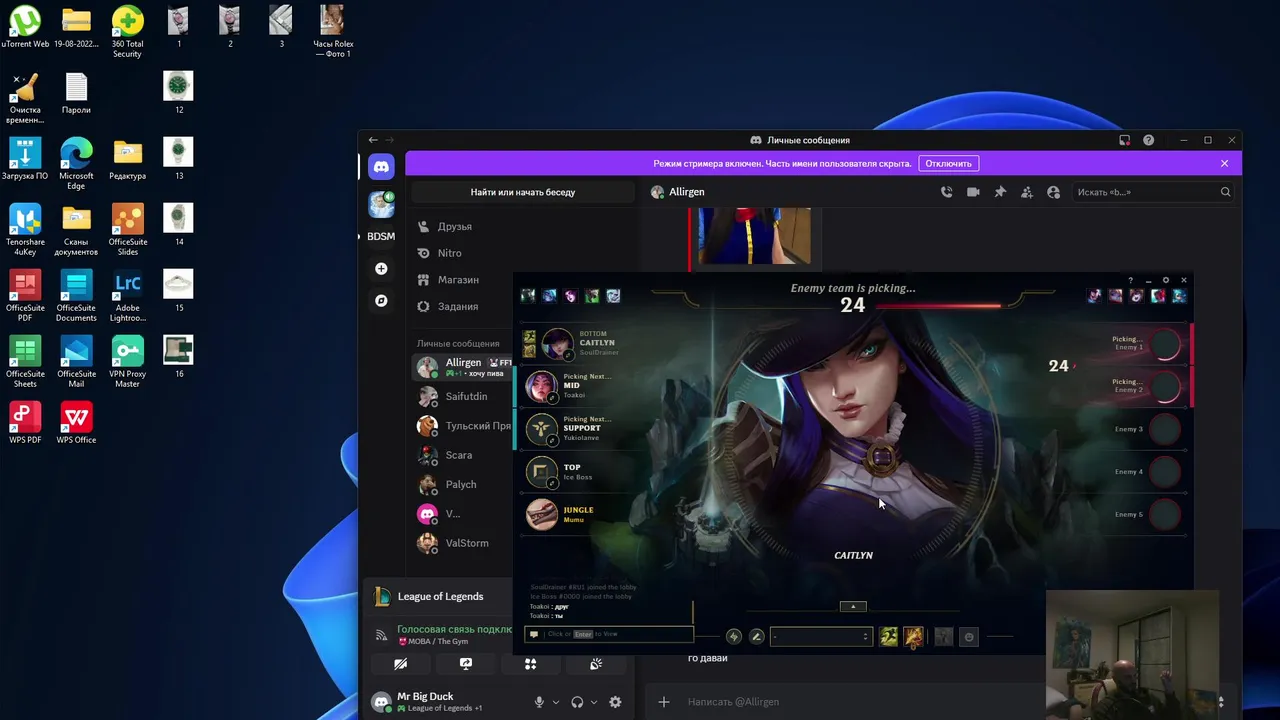Open soundboard in Discord voice panel

596,664
